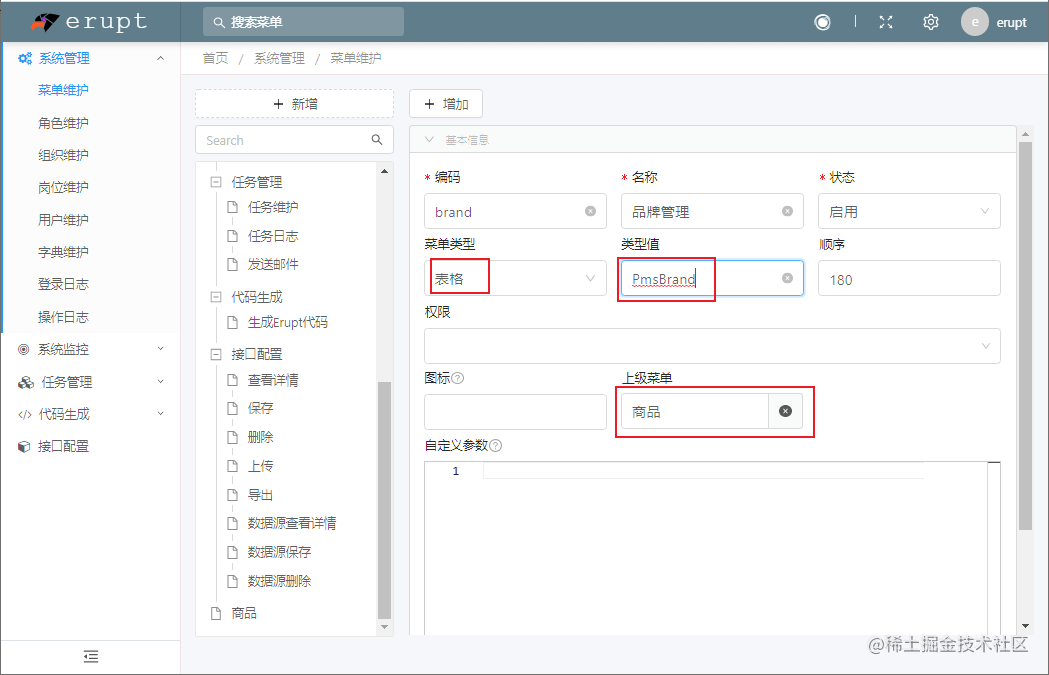This screenshot has height=675, width=1049.
Task: Open settings via the gear icon
Action: click(x=931, y=22)
